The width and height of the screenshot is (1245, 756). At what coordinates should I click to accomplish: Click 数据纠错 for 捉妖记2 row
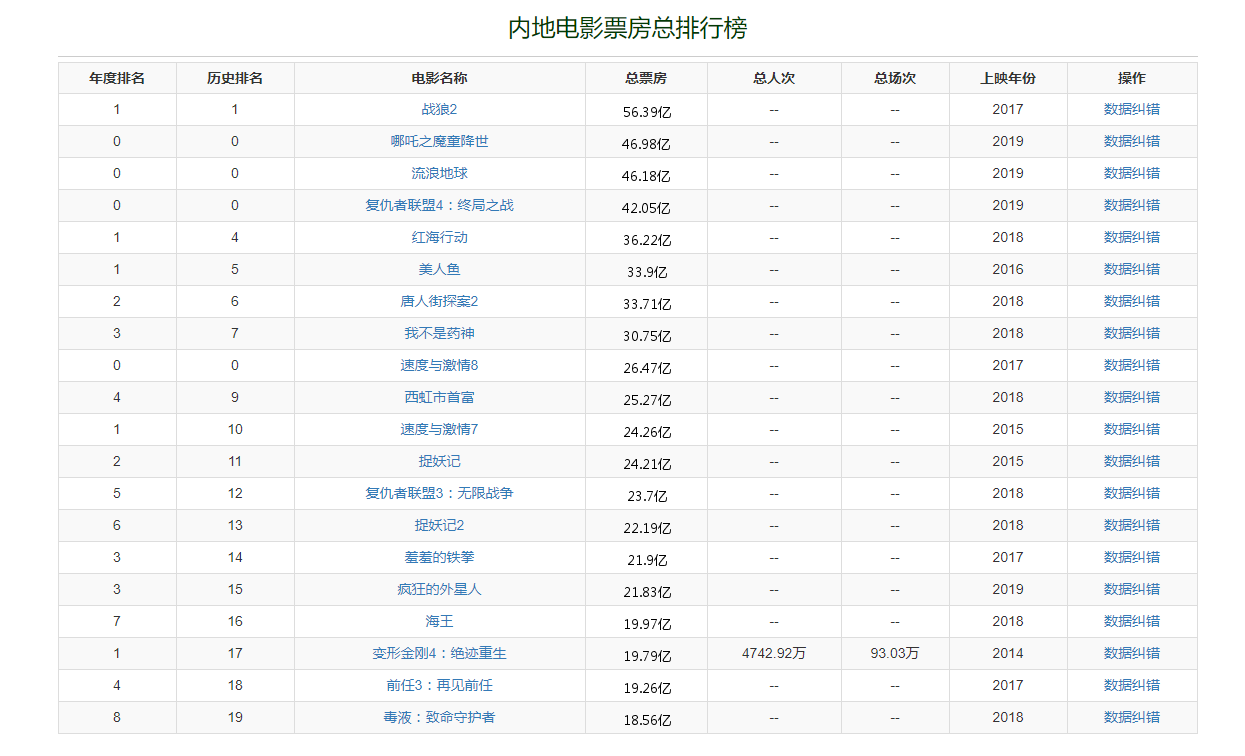[1132, 526]
